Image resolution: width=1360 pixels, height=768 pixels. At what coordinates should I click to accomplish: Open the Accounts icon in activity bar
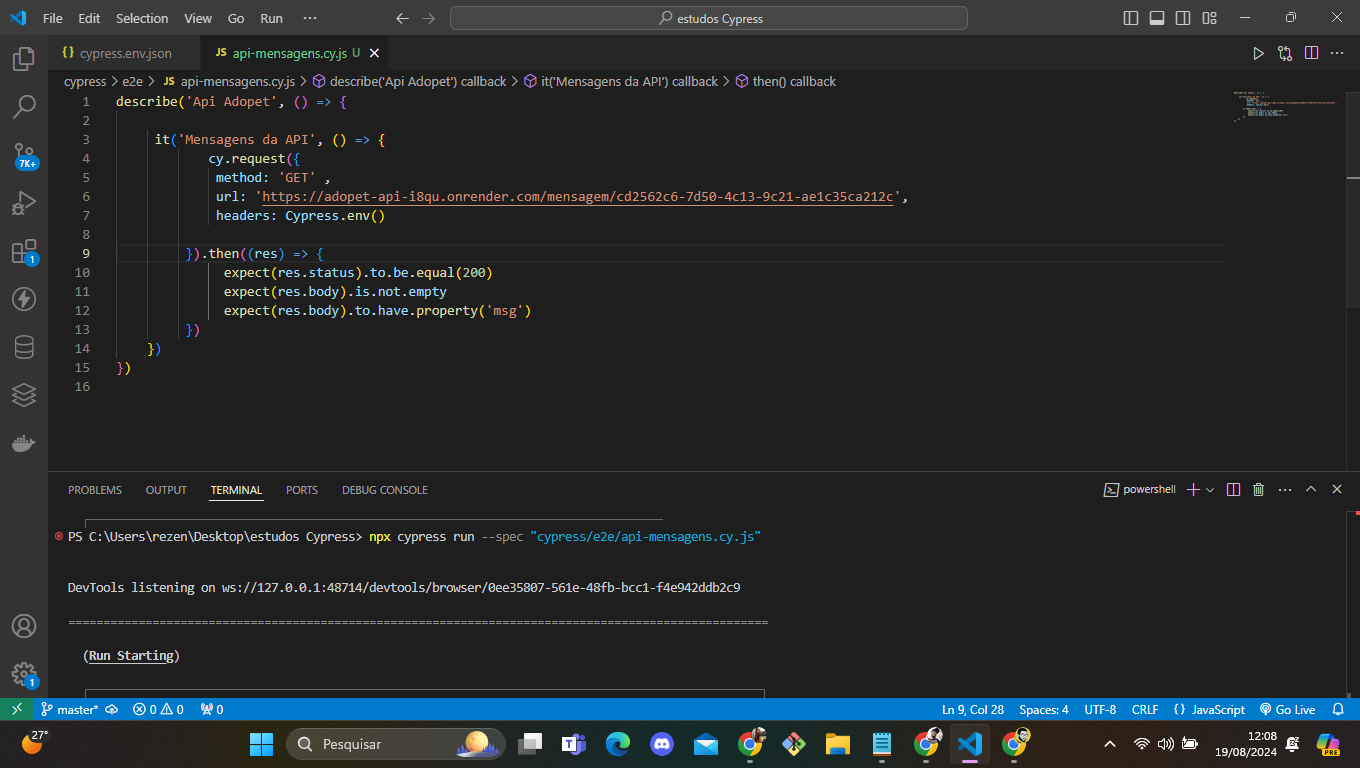coord(24,626)
